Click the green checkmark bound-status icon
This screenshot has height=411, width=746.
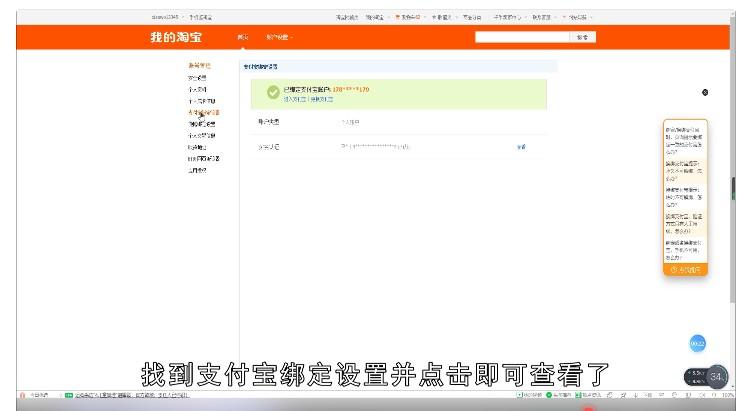[x=273, y=92]
